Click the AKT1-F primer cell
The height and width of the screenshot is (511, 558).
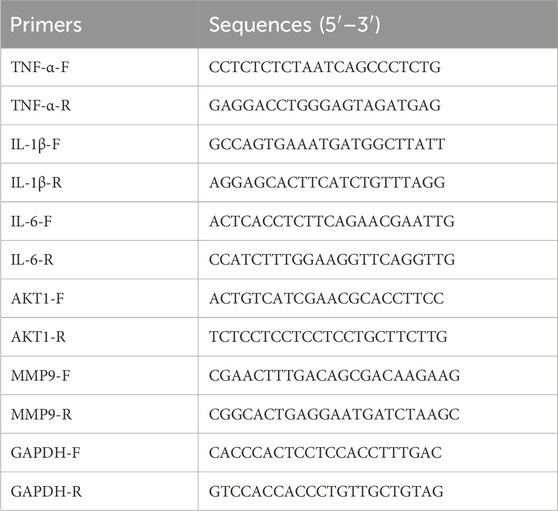[37, 298]
